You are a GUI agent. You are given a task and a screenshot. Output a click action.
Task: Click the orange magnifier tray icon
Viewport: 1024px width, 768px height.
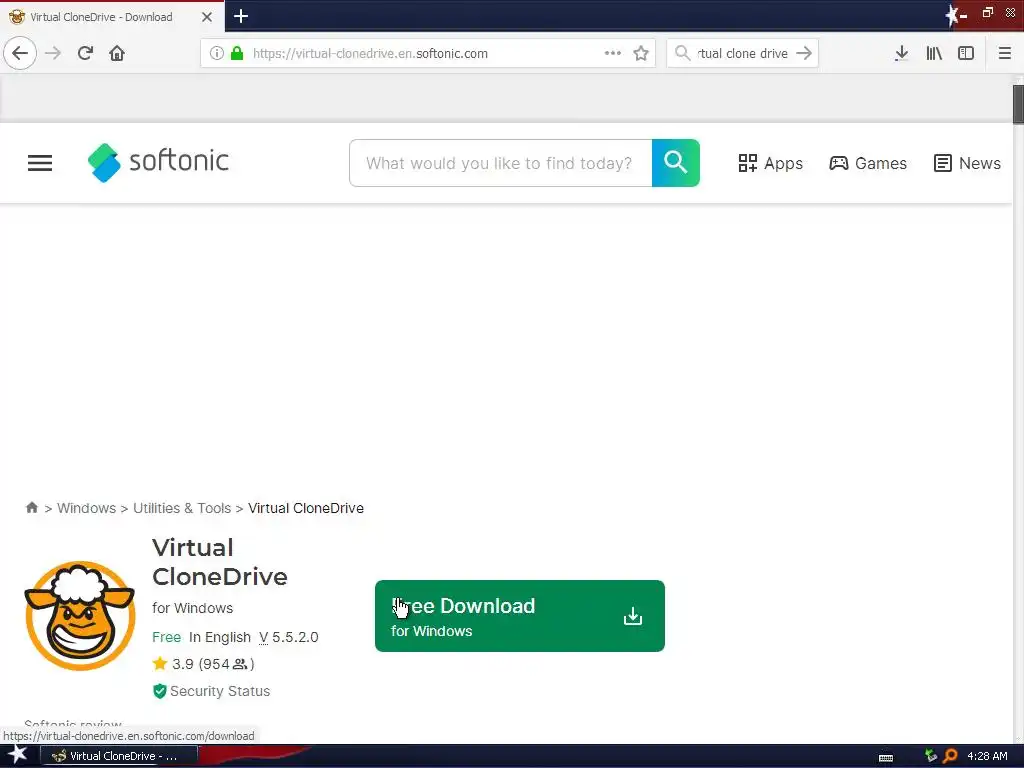(950, 756)
